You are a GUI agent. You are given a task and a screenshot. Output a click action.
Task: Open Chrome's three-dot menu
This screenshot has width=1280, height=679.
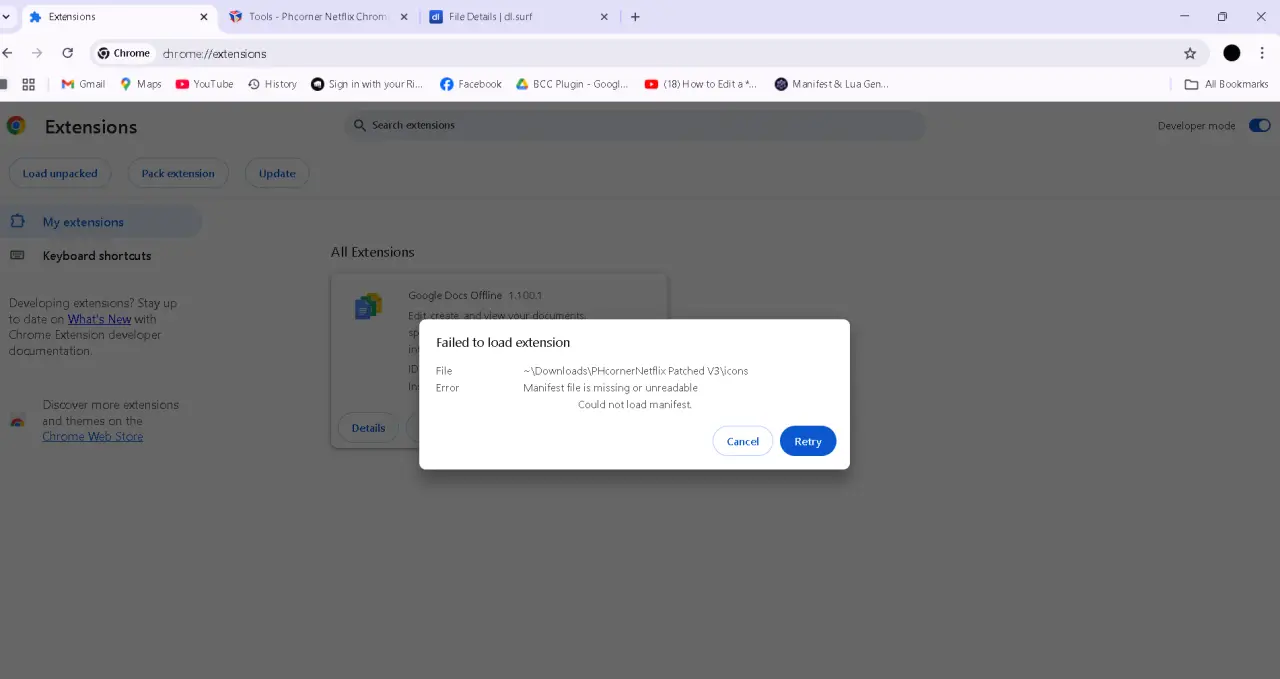click(x=1263, y=53)
